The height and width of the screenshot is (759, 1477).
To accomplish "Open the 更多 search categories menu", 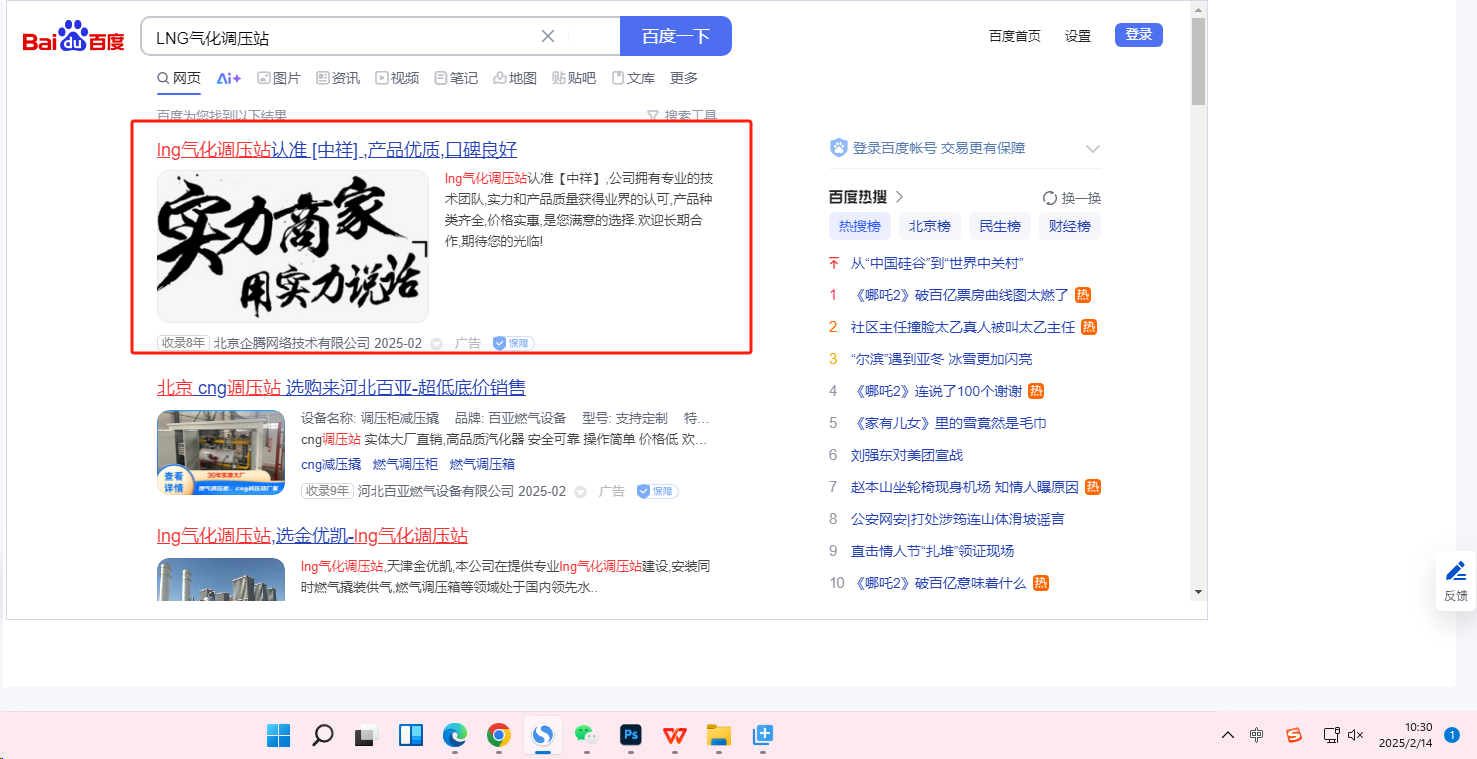I will tap(684, 78).
